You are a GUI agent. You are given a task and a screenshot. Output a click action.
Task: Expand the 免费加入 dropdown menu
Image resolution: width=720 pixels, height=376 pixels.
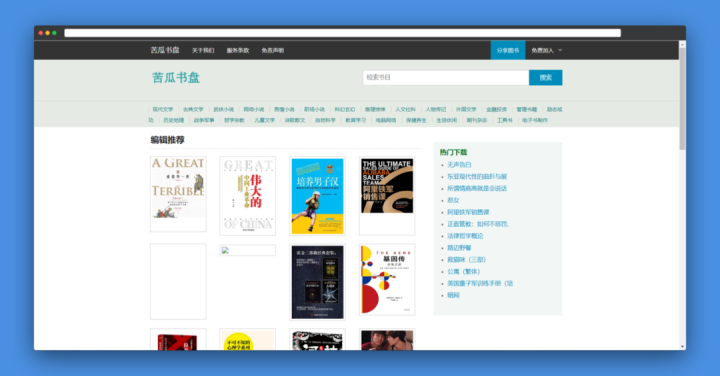tap(546, 51)
